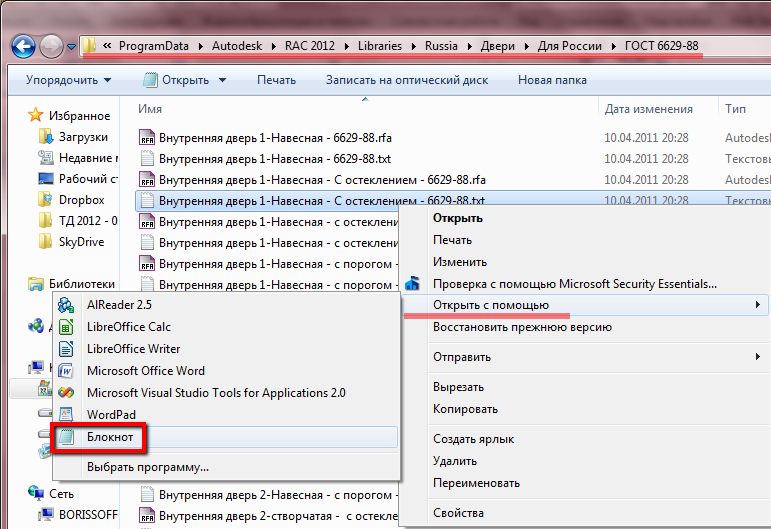Select Переименовать in the context menu

(476, 483)
